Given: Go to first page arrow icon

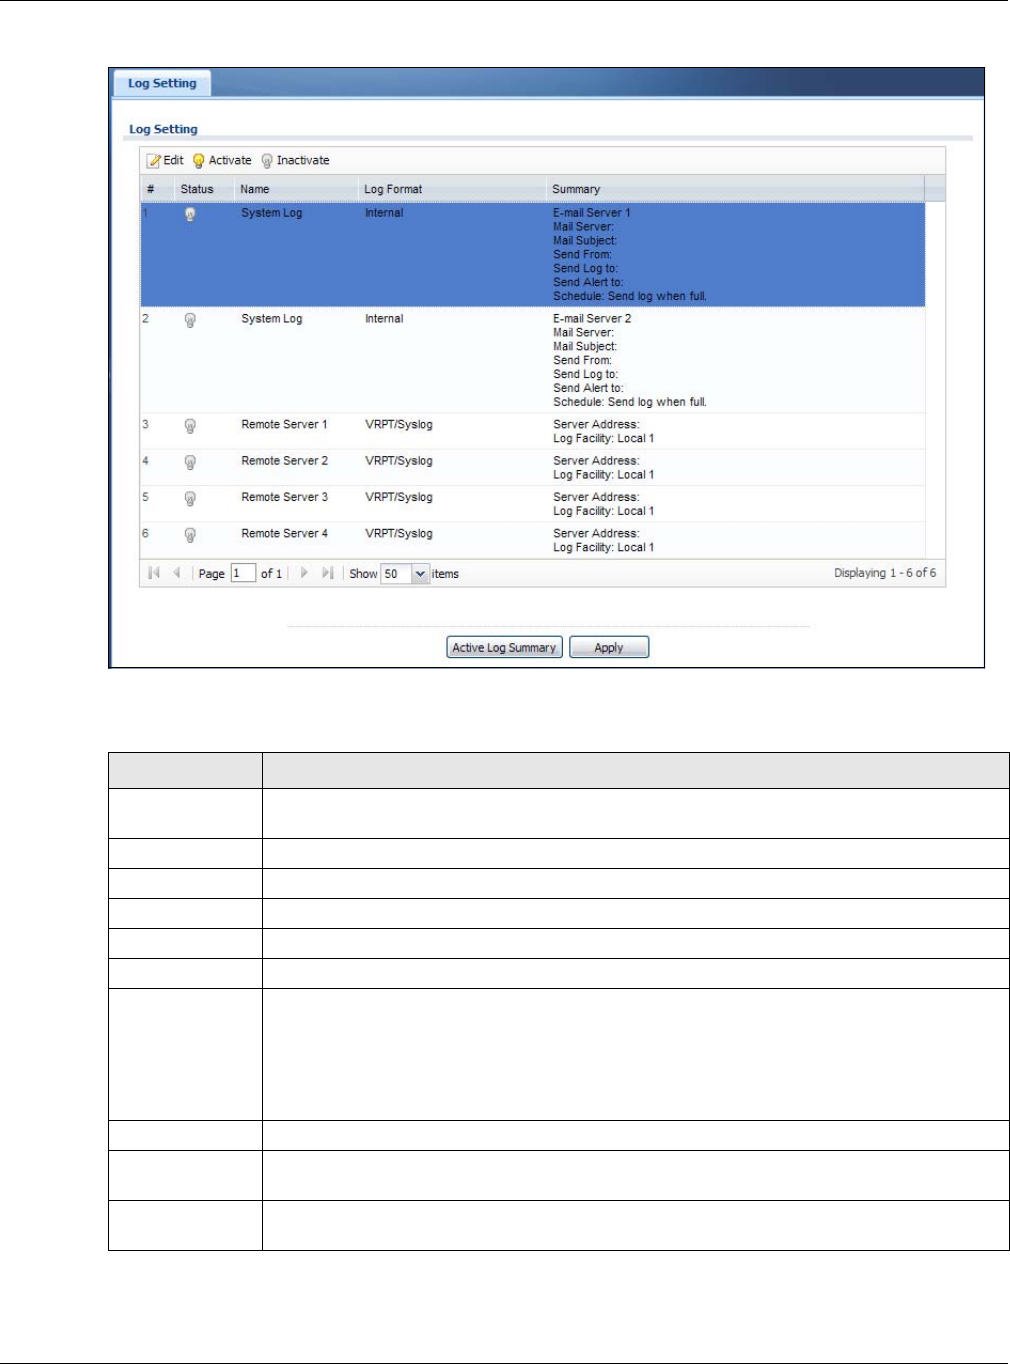Looking at the screenshot, I should click(154, 573).
